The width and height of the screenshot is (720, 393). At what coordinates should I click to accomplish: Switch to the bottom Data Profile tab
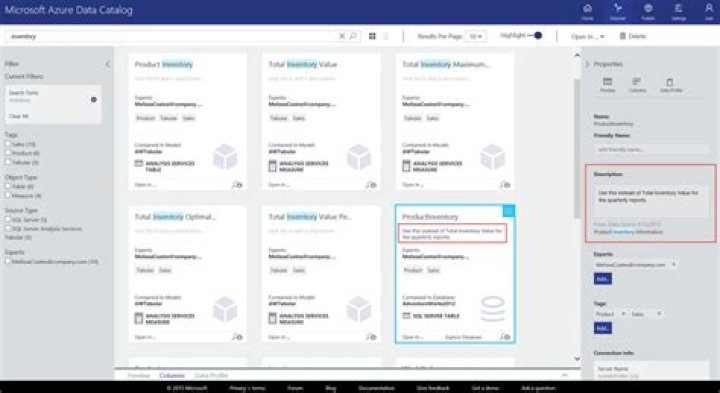pyautogui.click(x=211, y=376)
